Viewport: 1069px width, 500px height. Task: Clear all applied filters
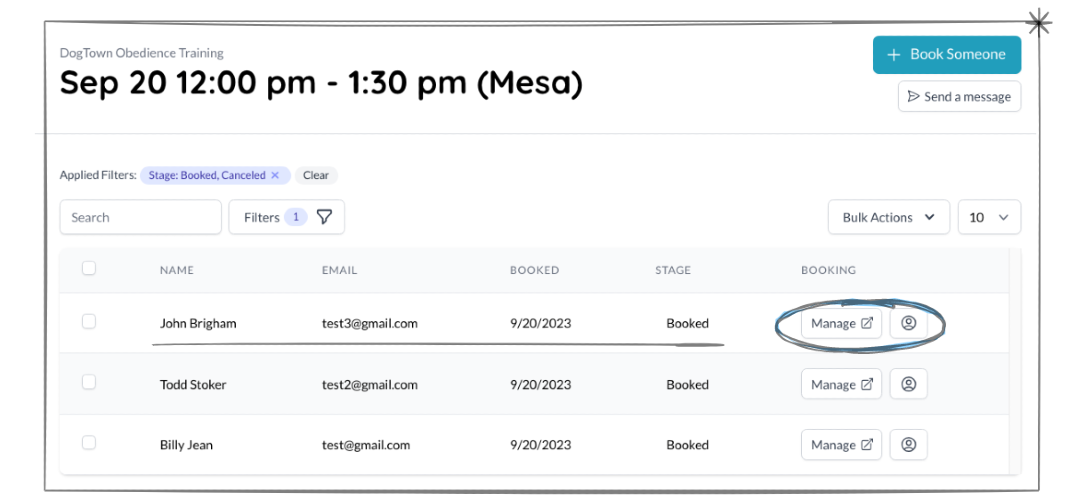(316, 175)
